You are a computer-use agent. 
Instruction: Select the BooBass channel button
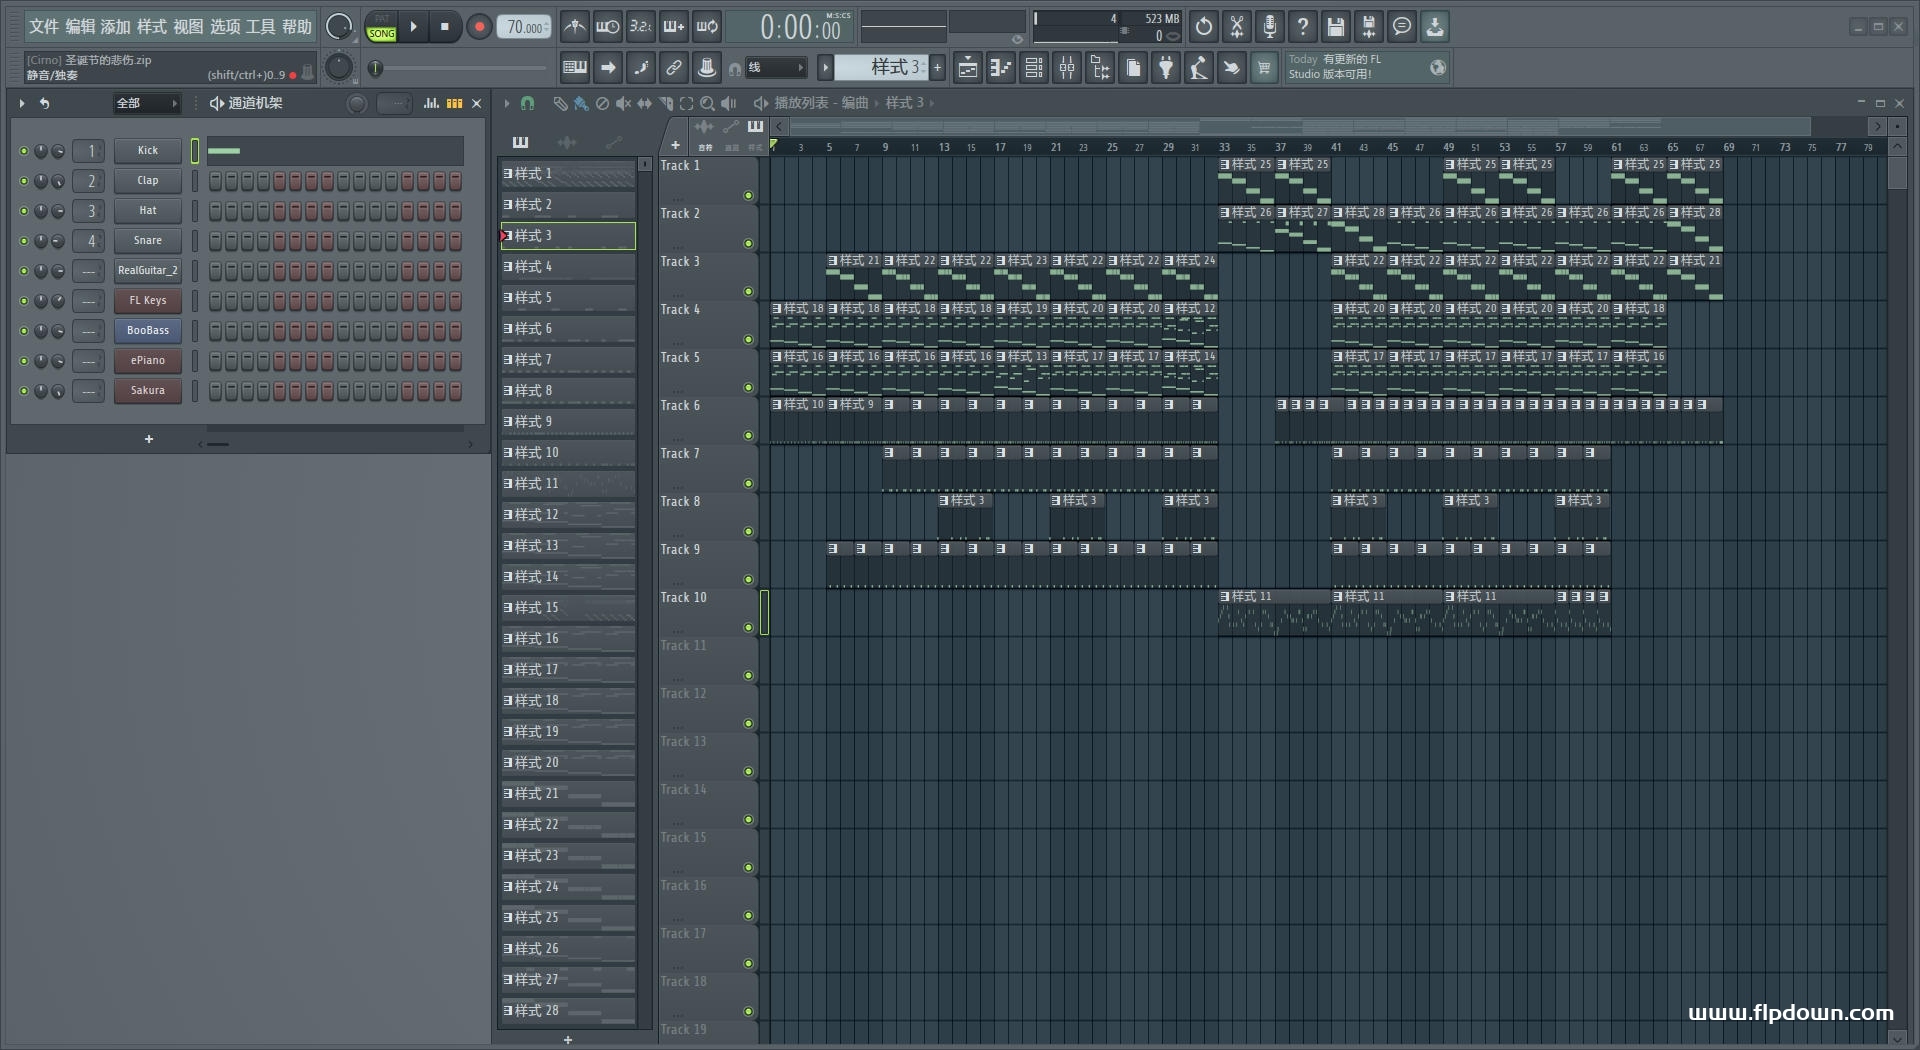[x=147, y=331]
